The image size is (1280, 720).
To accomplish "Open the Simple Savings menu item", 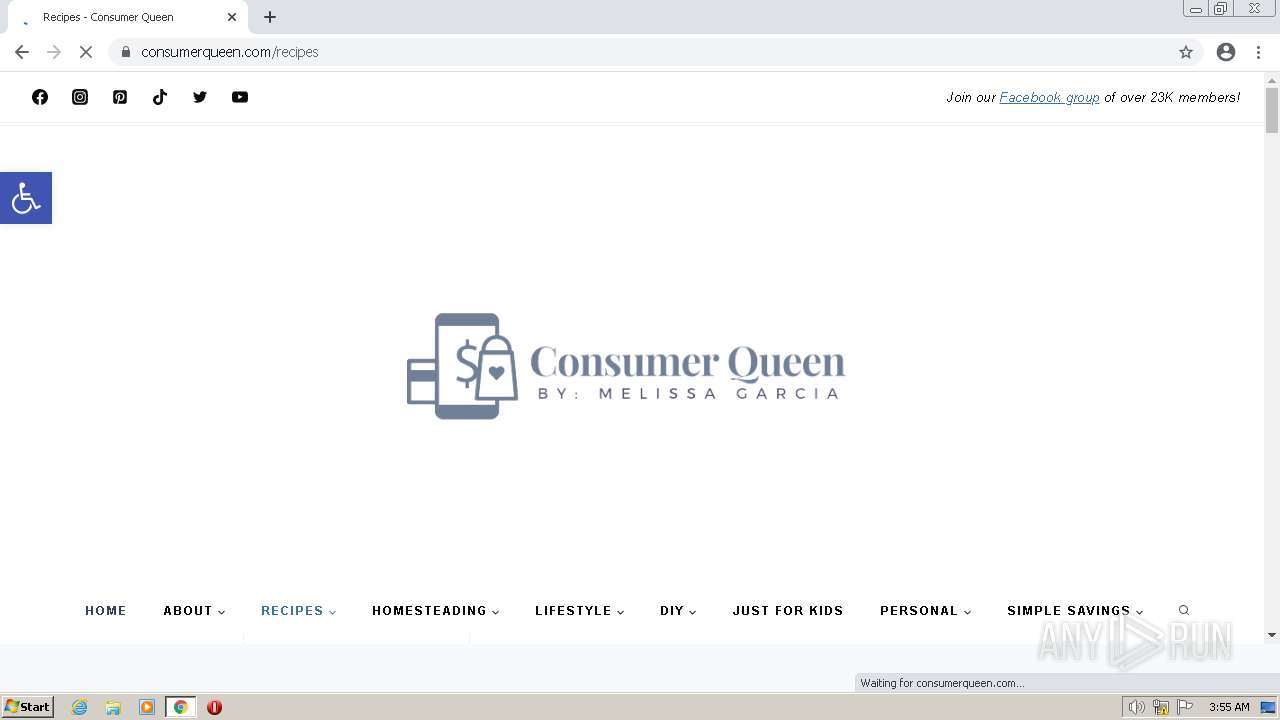I will click(x=1069, y=610).
